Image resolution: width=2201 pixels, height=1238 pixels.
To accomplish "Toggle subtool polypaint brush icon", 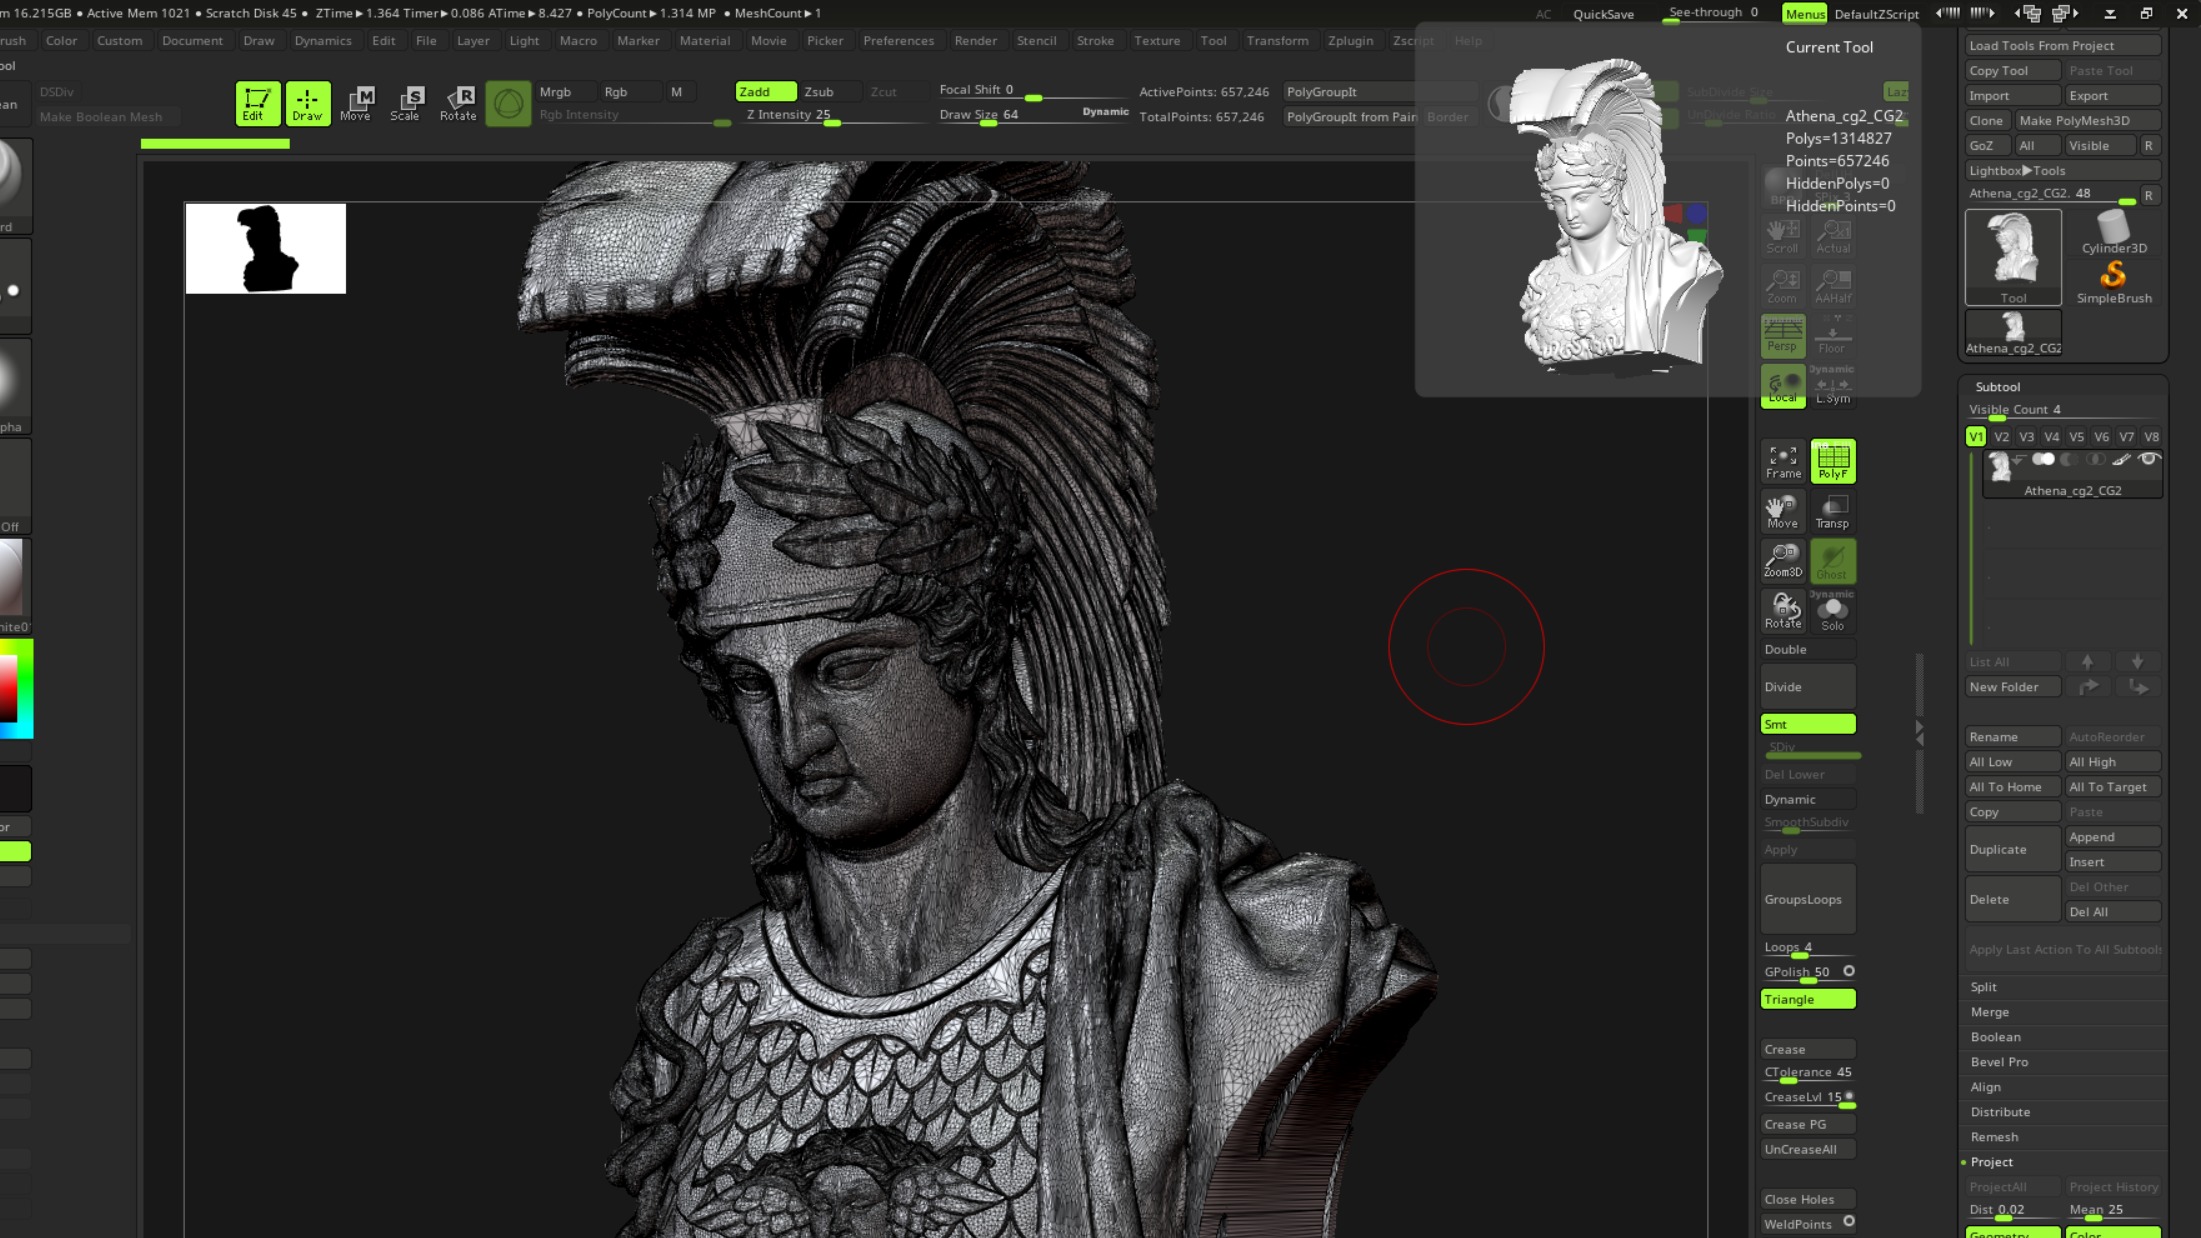I will 2121,459.
